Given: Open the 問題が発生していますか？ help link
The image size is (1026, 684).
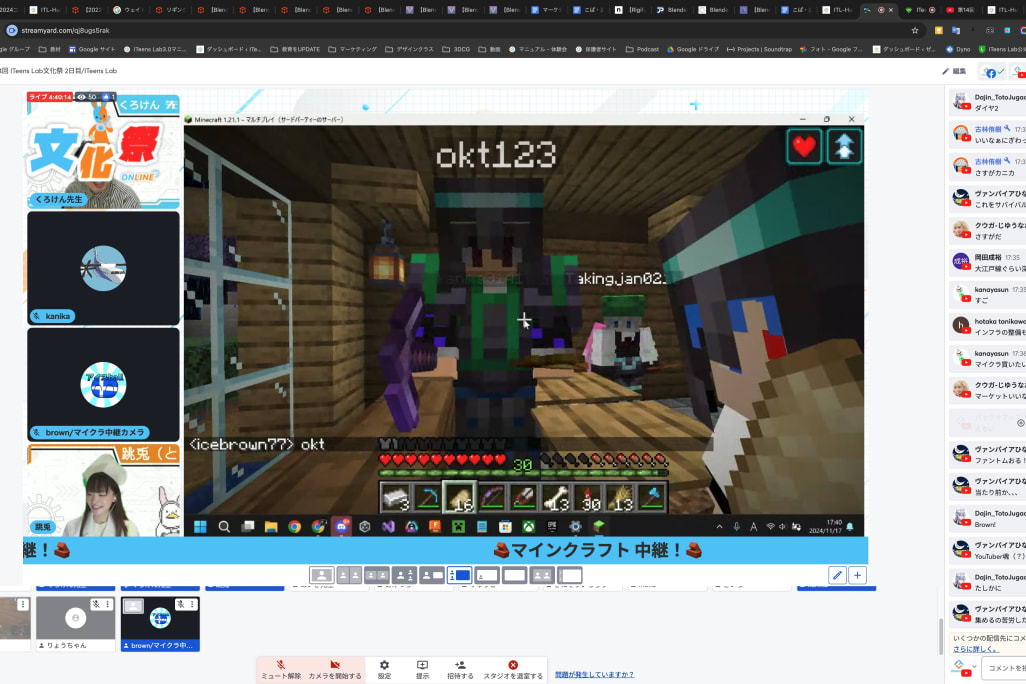Looking at the screenshot, I should tap(594, 675).
